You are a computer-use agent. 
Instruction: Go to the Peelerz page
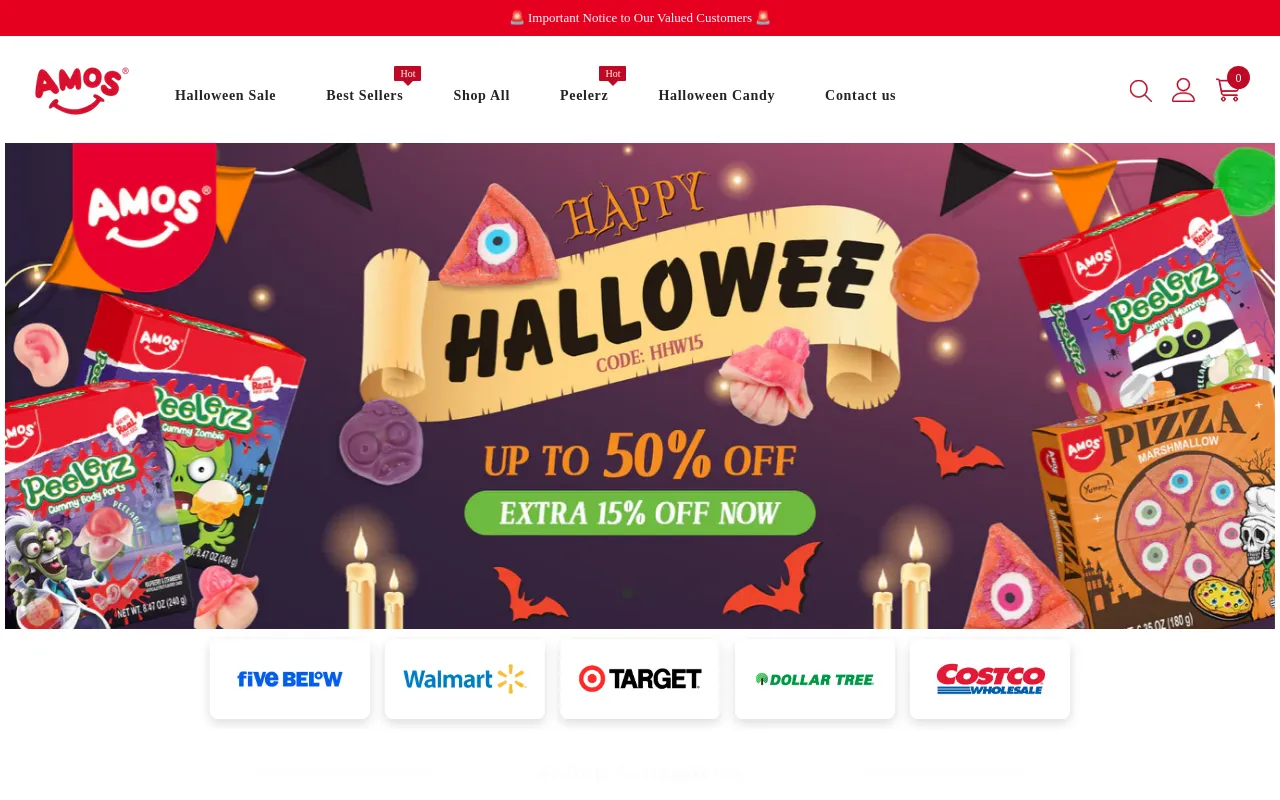584,96
